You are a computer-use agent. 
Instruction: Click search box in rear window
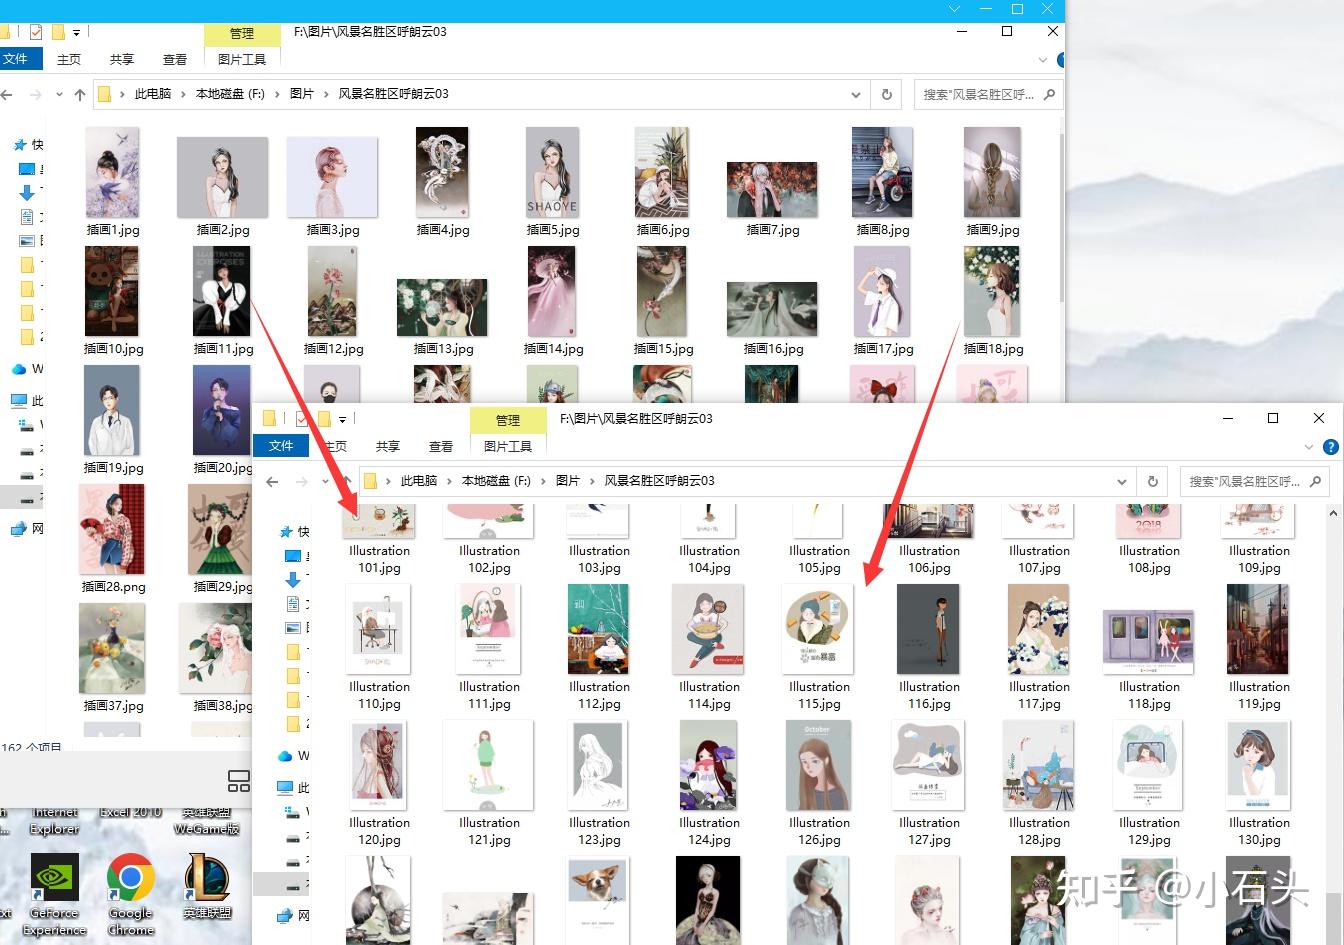click(x=987, y=94)
